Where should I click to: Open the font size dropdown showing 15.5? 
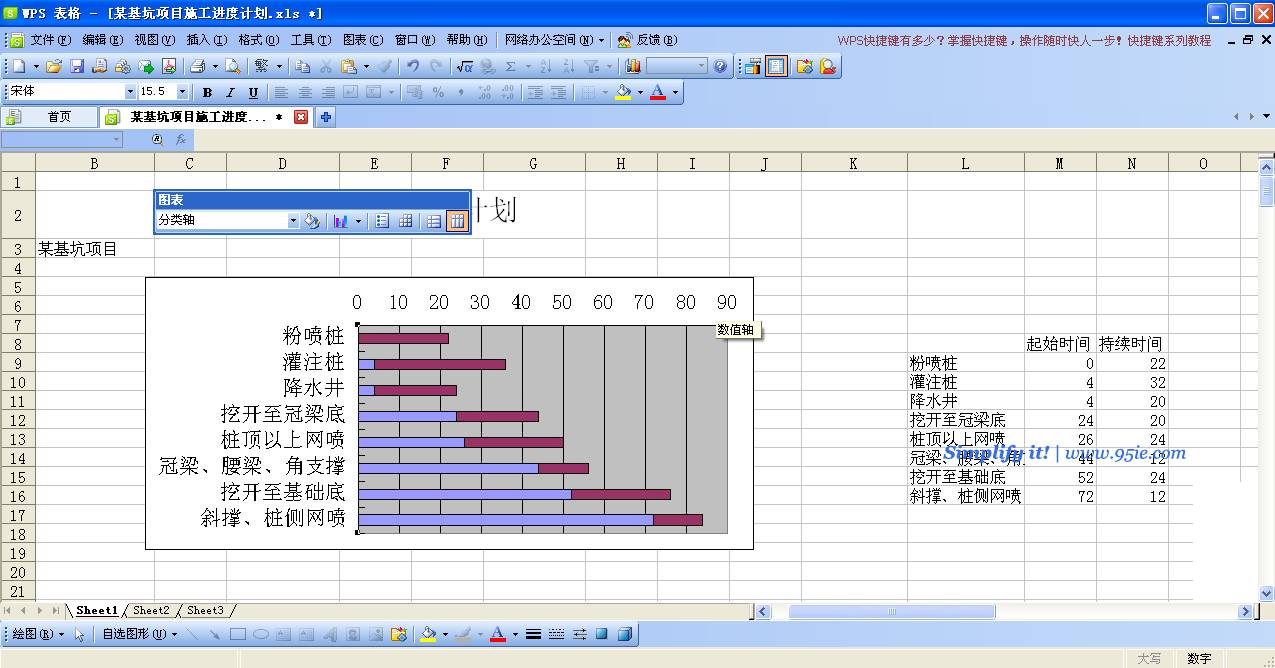click(182, 92)
